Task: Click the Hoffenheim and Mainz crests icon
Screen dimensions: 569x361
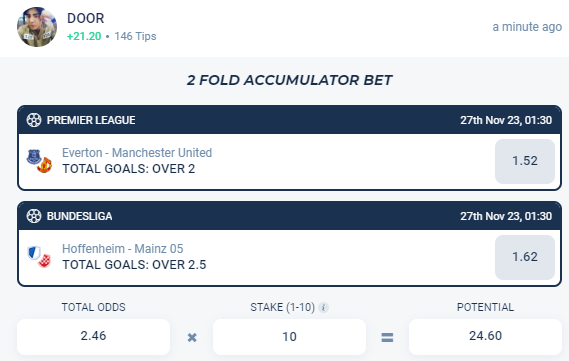Action: pyautogui.click(x=40, y=257)
